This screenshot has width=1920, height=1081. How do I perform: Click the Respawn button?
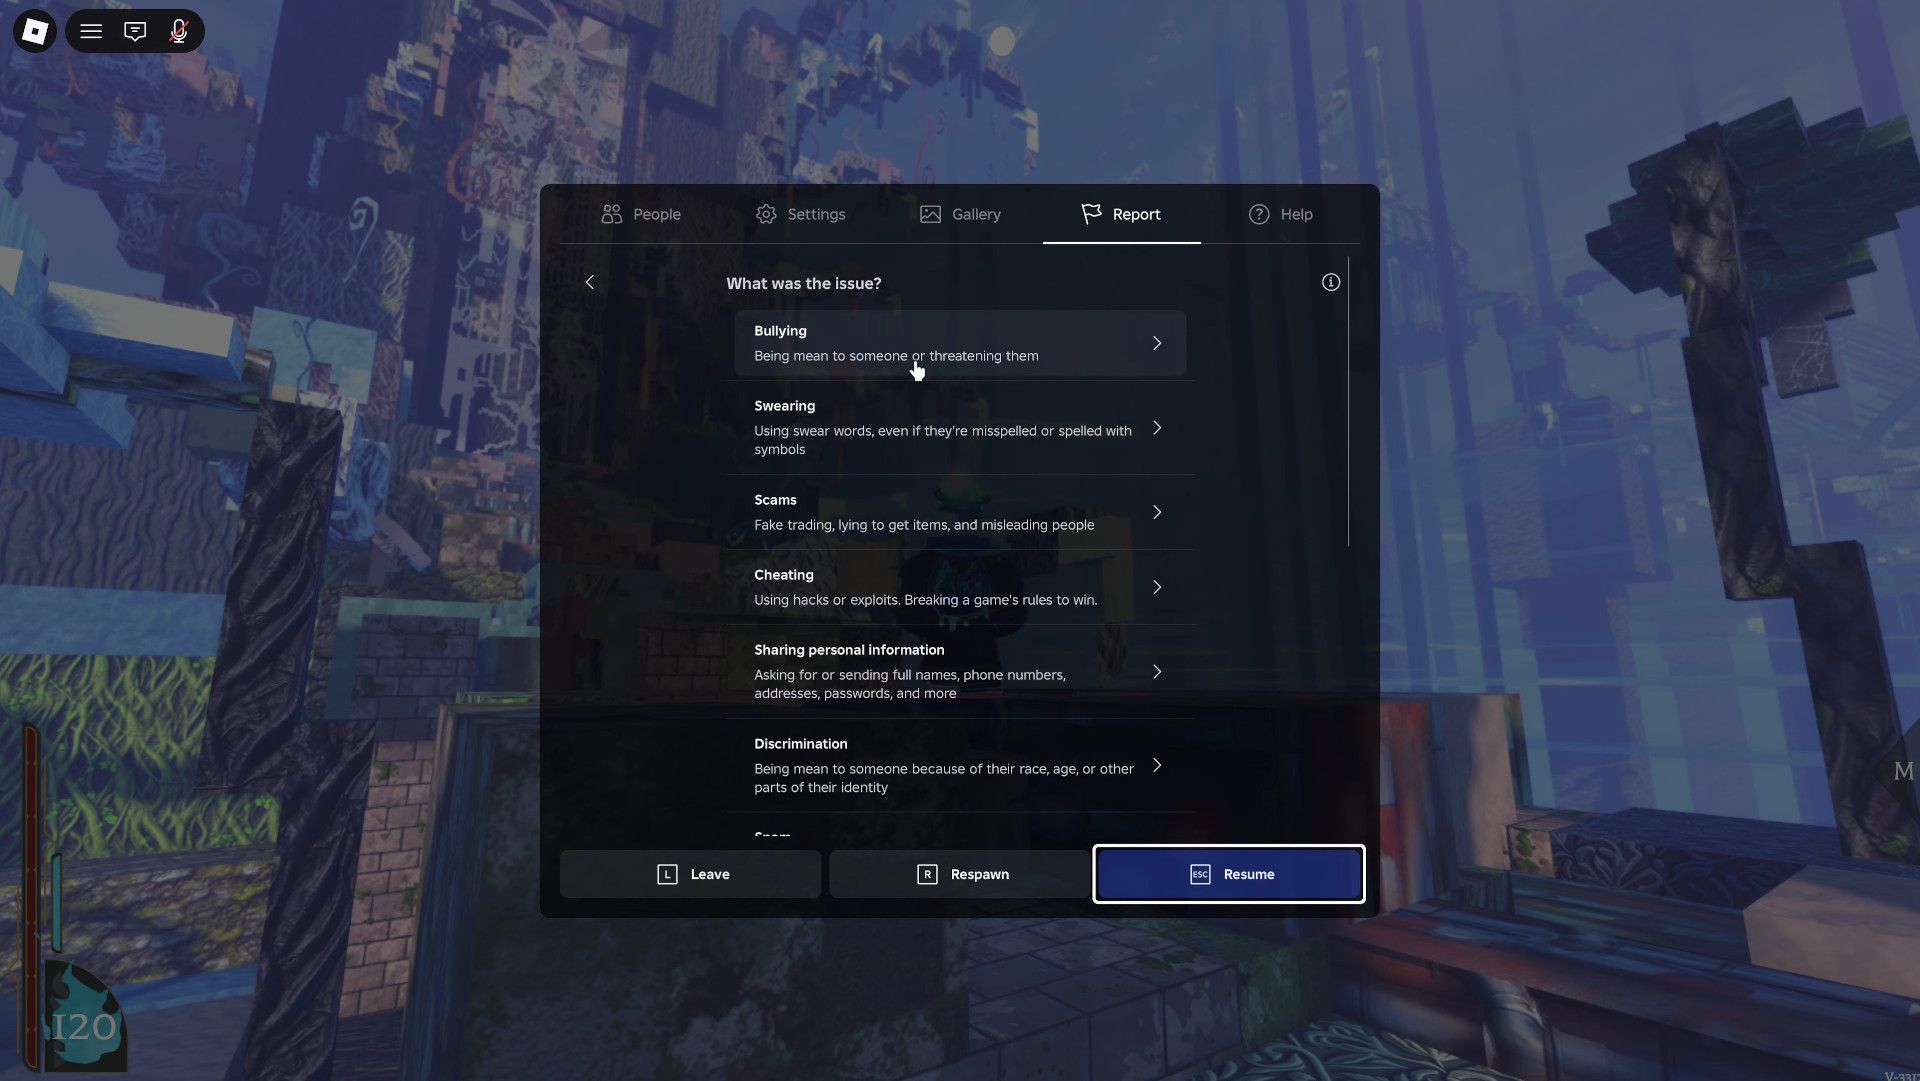pos(960,874)
